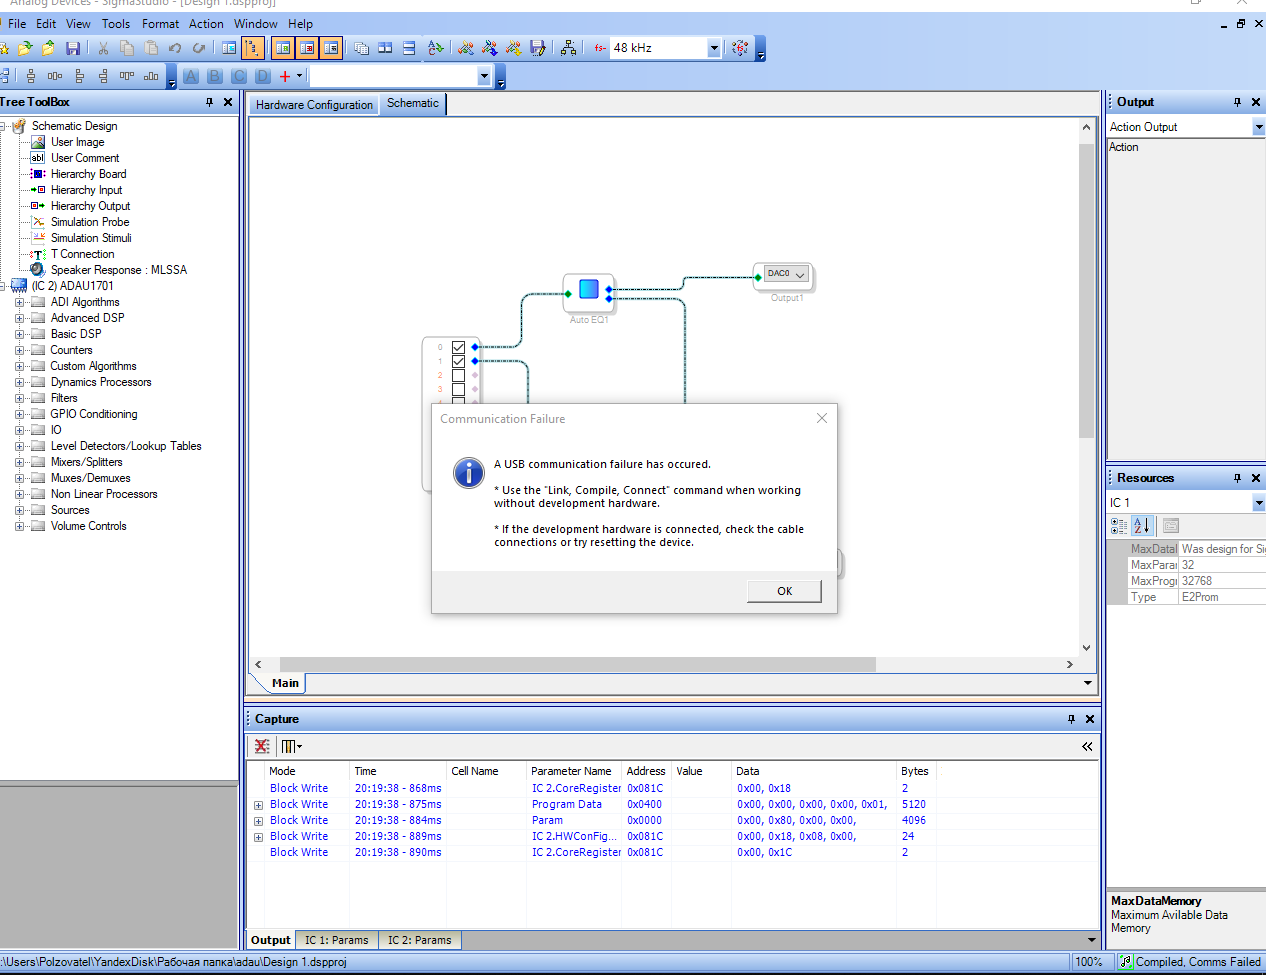Image resolution: width=1266 pixels, height=975 pixels.
Task: Open the empty combo box in second toolbar
Action: (484, 76)
